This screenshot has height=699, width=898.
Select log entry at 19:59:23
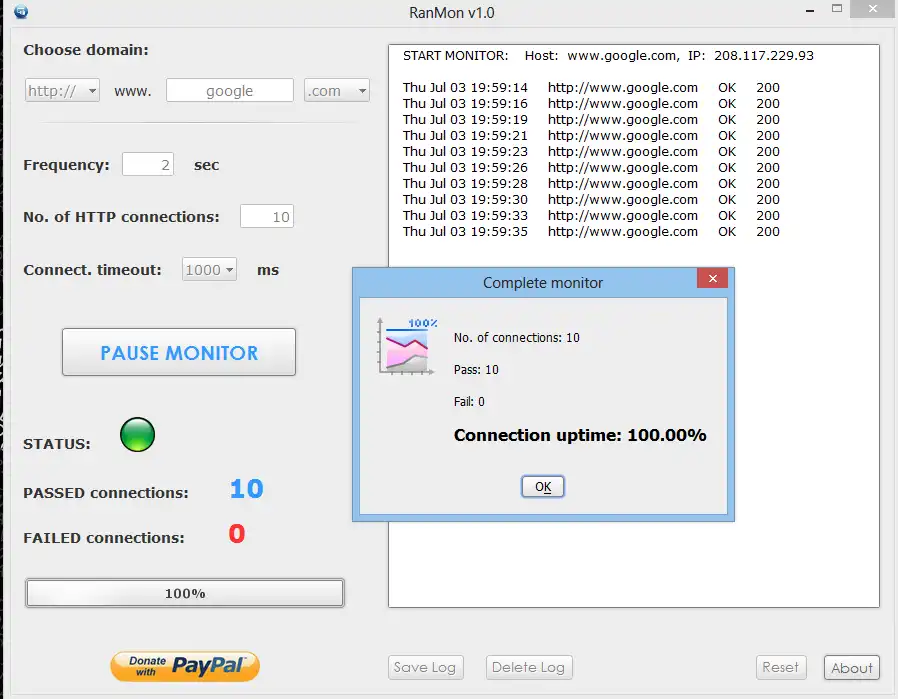tap(591, 152)
